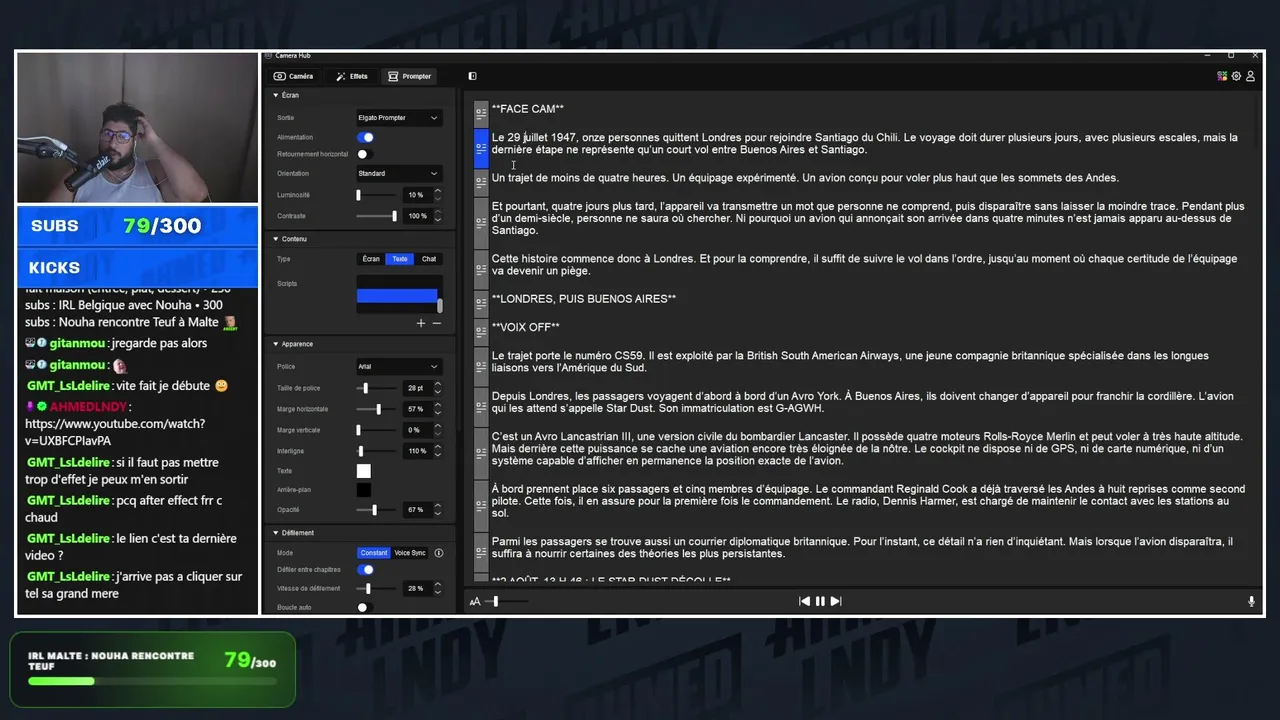Click GMT_LsLdelire name on 'vite fait je débute'
The height and width of the screenshot is (720, 1280).
[68, 386]
